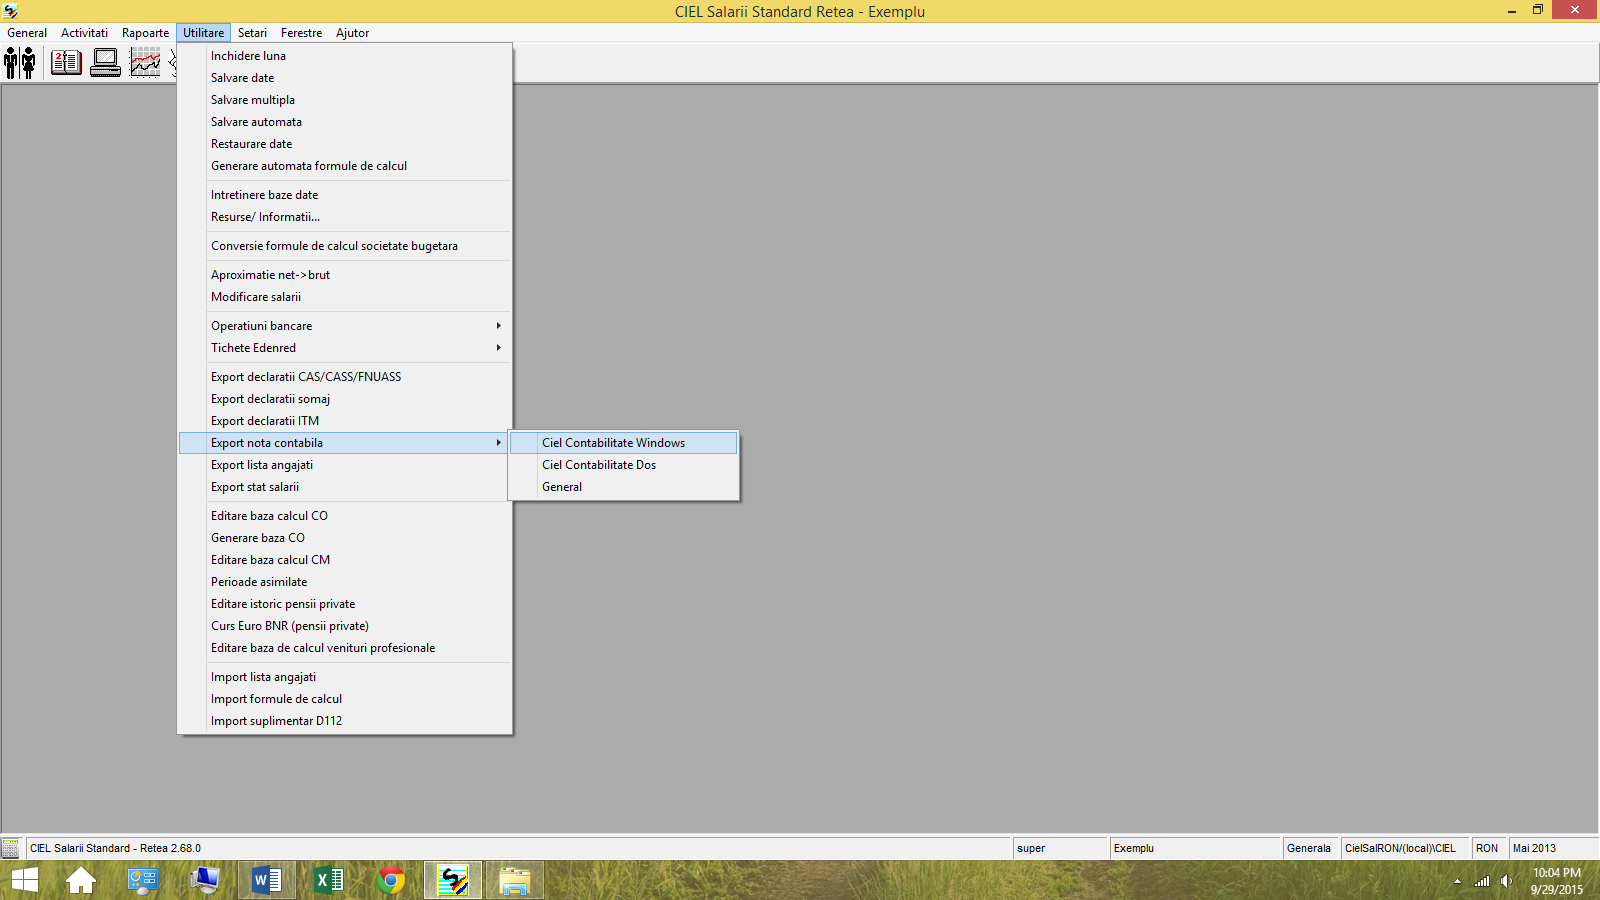
Task: Show hidden tray icons arrow
Action: [1457, 881]
